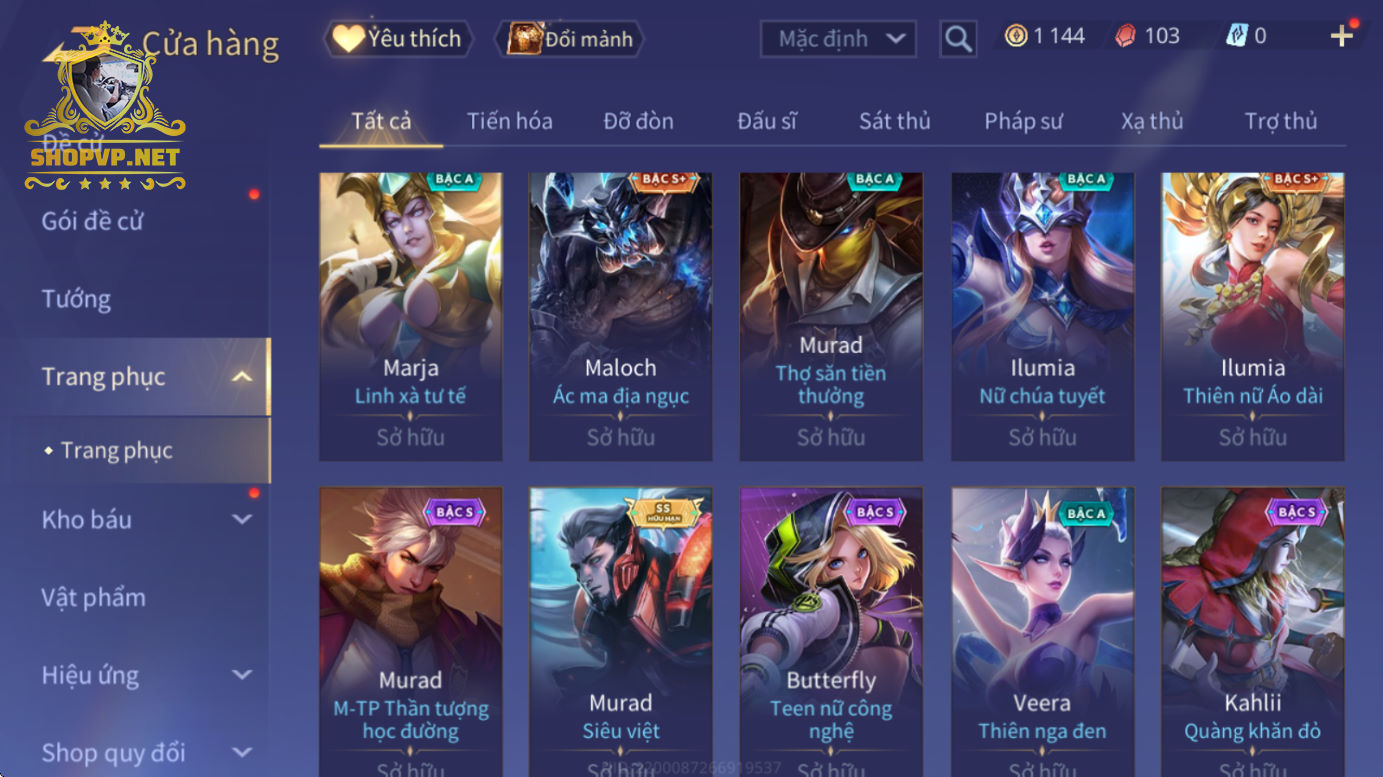
Task: Expand the Kho báu sidebar section
Action: 241,519
